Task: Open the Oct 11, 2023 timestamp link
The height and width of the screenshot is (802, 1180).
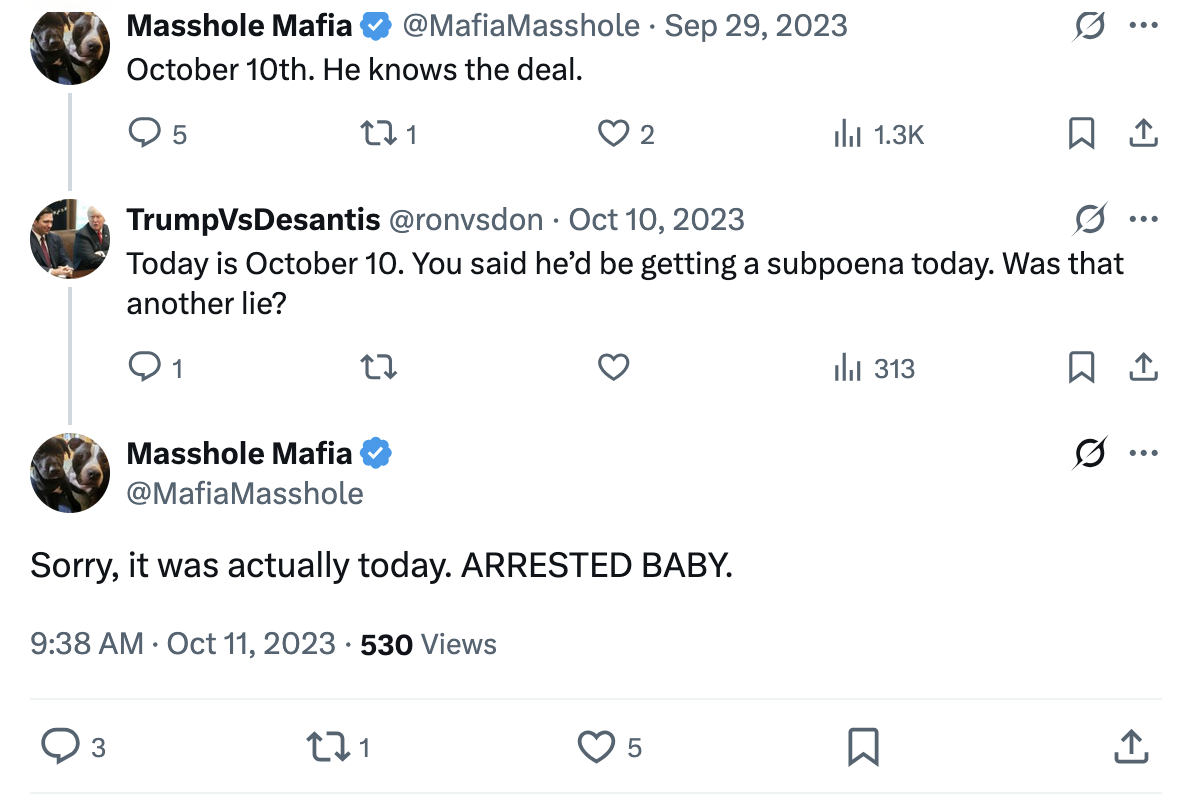Action: pyautogui.click(x=251, y=644)
